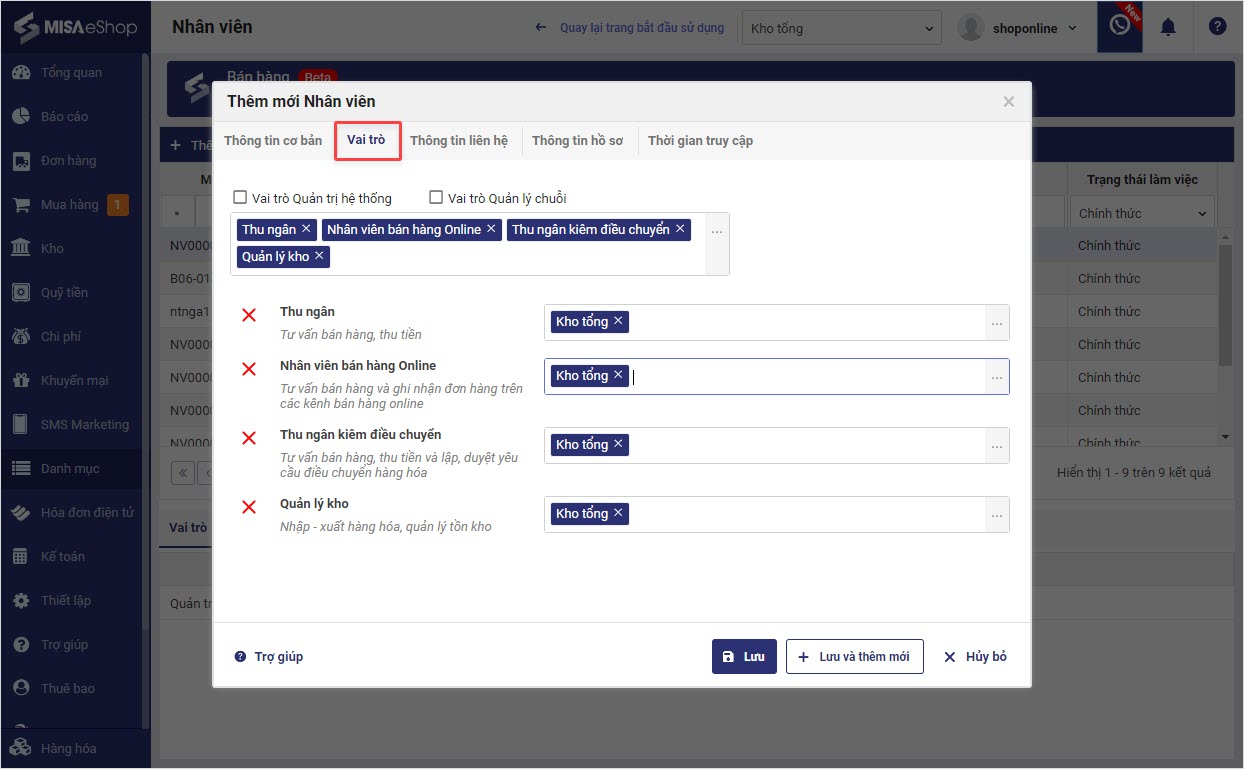This screenshot has width=1244, height=769.
Task: Click Lưu và thêm mới button
Action: coord(854,657)
